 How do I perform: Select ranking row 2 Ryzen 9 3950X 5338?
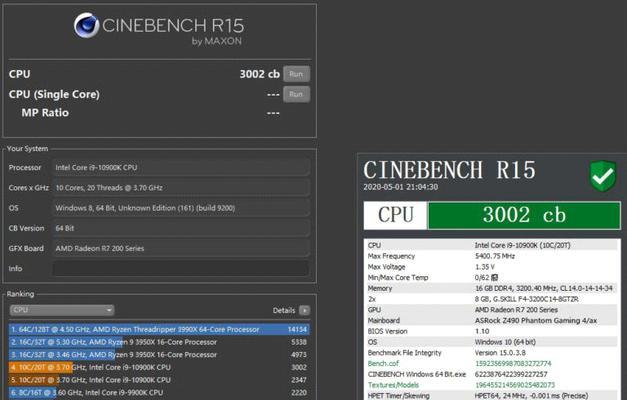(159, 342)
